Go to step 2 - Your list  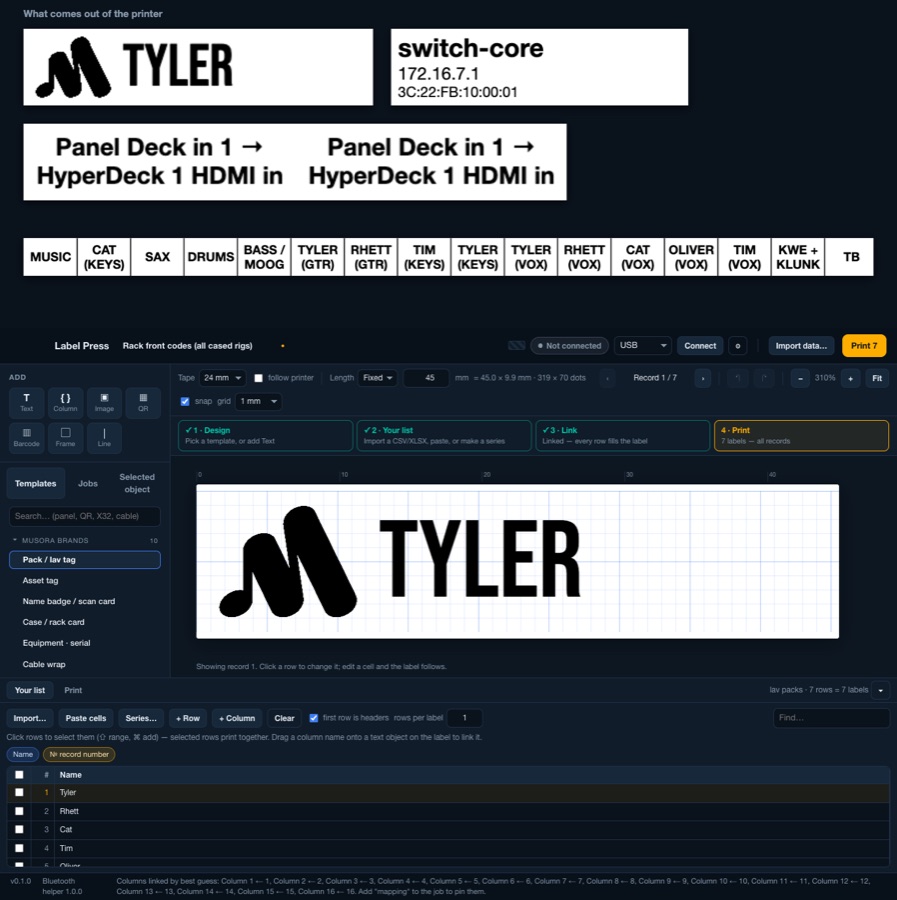click(444, 436)
